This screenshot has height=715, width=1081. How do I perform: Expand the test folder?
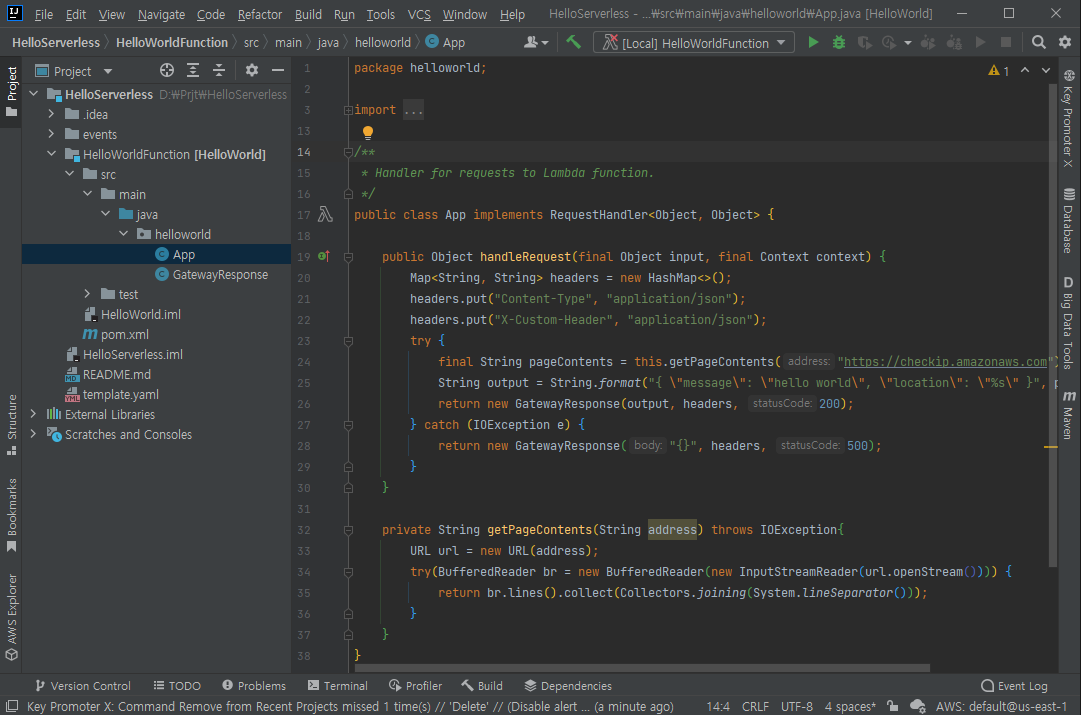[87, 294]
